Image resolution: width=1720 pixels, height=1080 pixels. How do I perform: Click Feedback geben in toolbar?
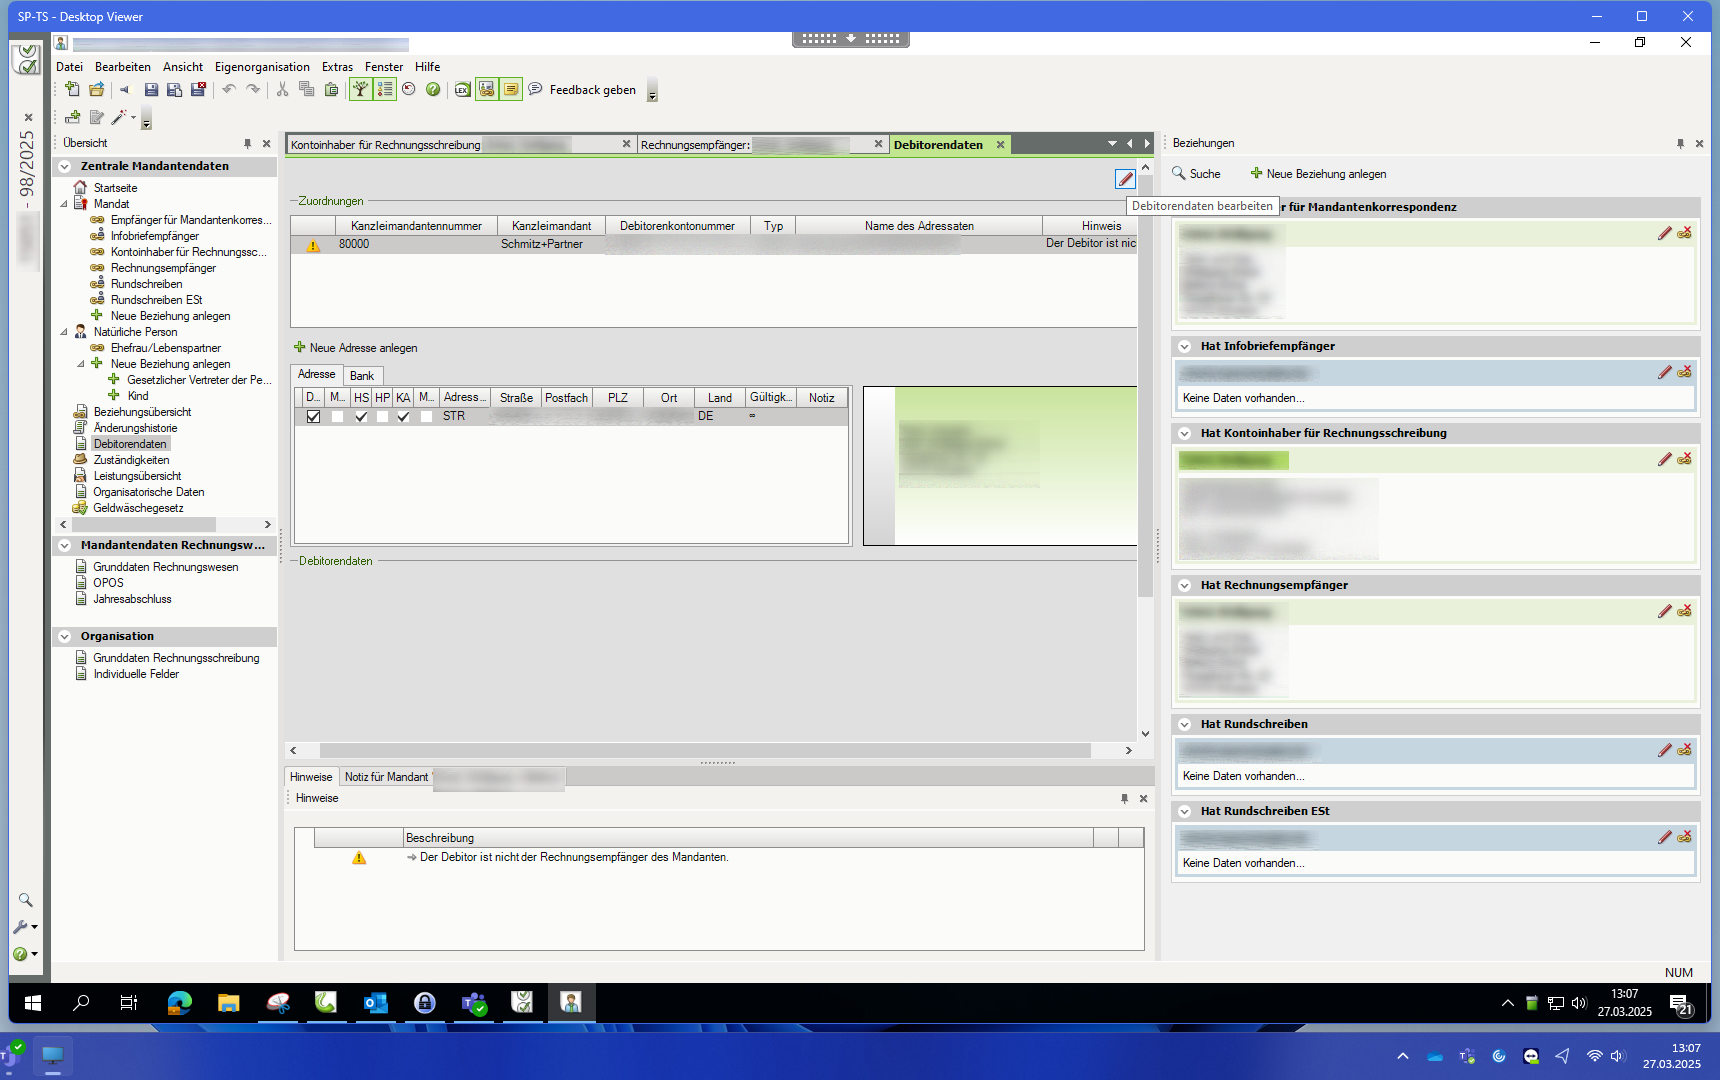(592, 90)
